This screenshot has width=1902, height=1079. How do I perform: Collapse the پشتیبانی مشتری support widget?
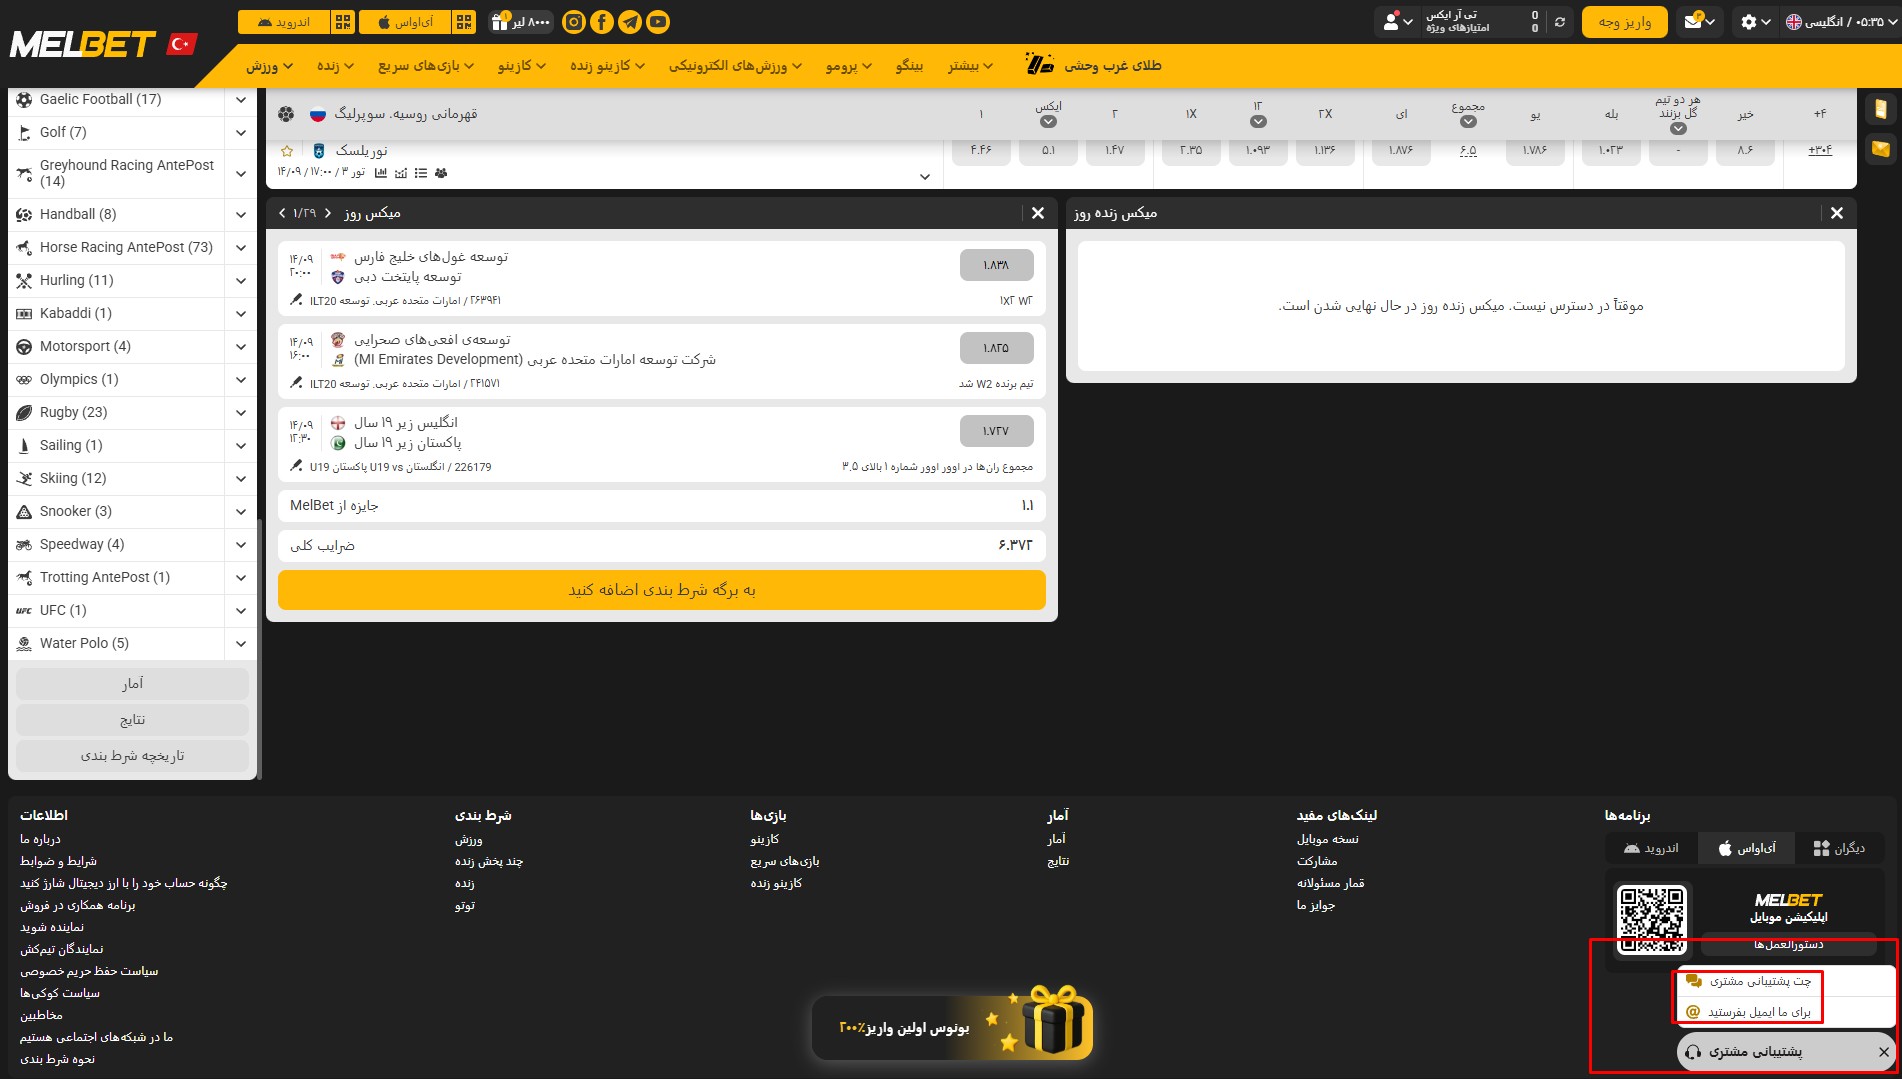click(1884, 1052)
